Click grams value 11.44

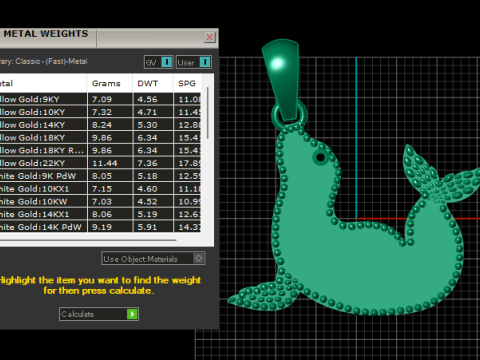point(105,163)
